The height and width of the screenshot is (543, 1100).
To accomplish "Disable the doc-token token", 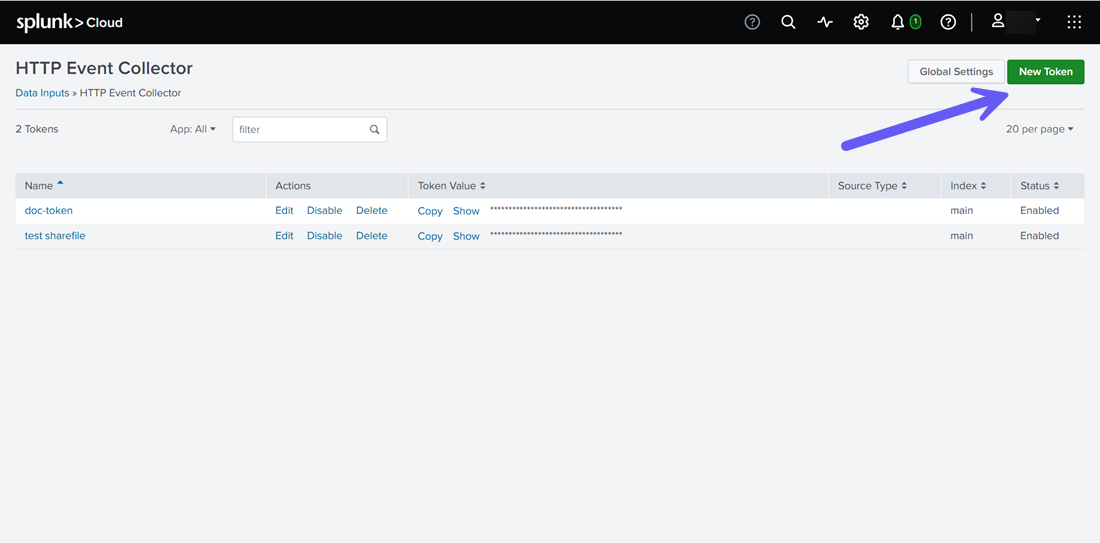I will [324, 210].
